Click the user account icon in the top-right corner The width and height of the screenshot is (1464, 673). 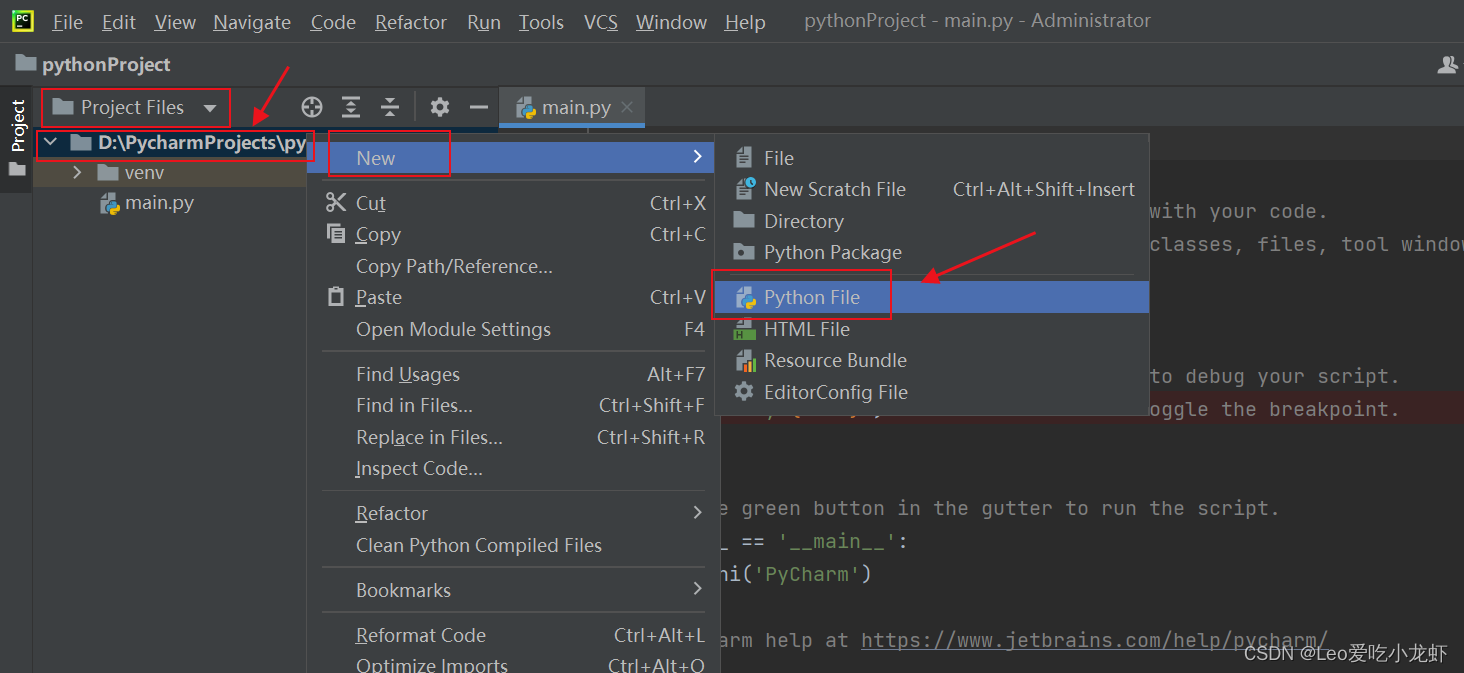click(x=1448, y=64)
